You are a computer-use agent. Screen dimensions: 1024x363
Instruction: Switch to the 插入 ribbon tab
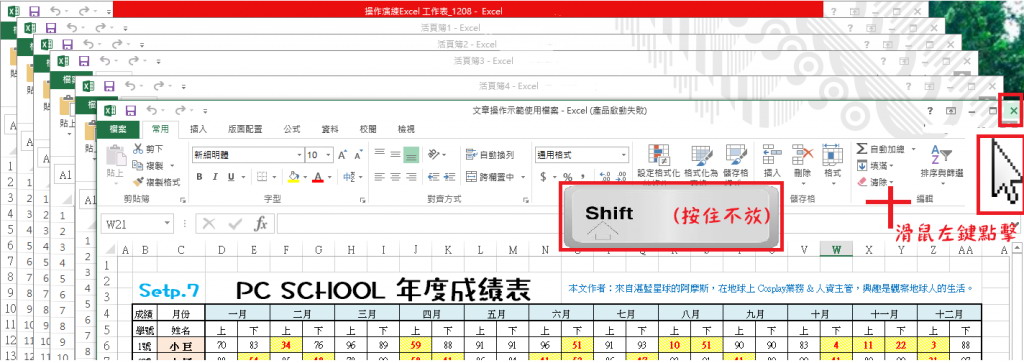coord(198,129)
